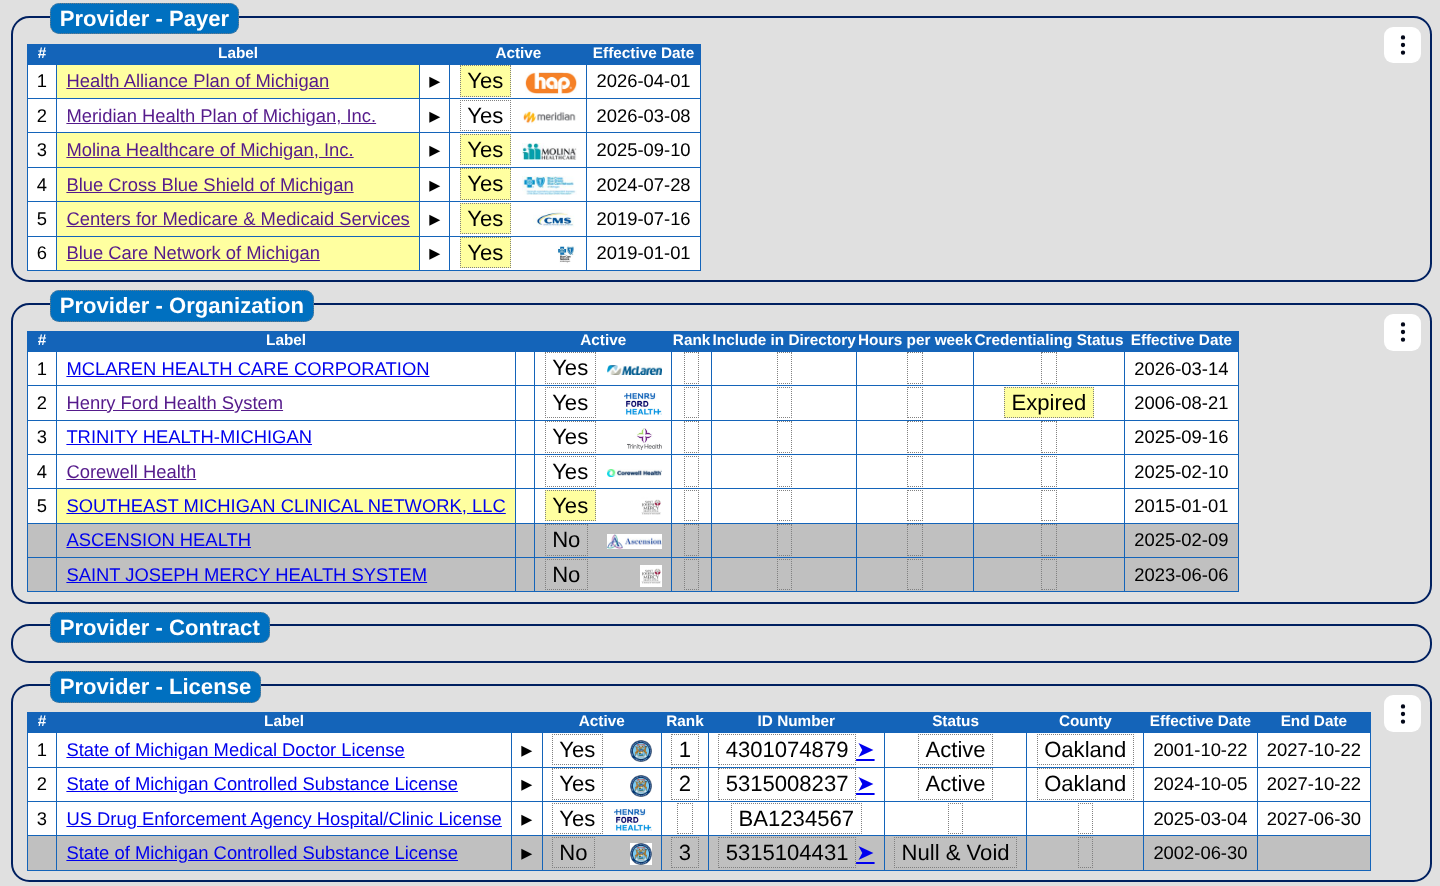The image size is (1440, 886).
Task: Expand the Molina Healthcare of Michigan row
Action: pyautogui.click(x=434, y=151)
